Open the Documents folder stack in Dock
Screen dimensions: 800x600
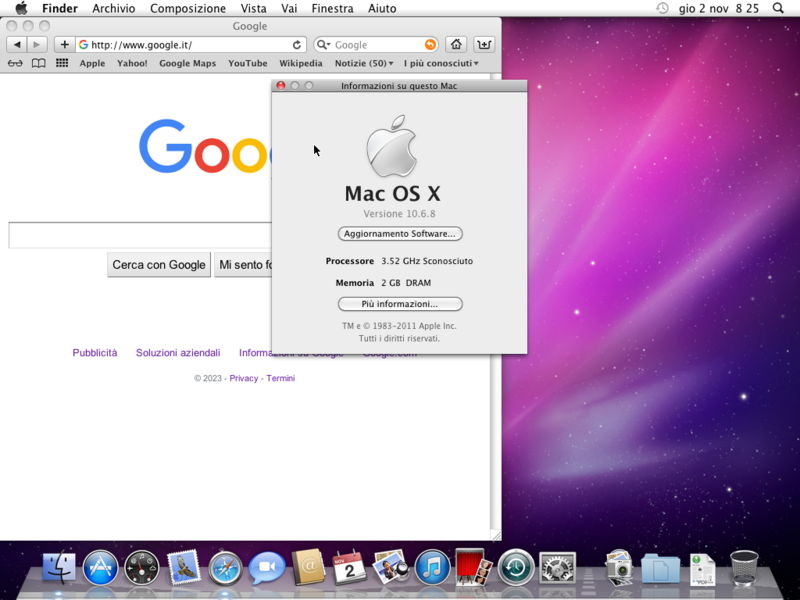point(661,568)
